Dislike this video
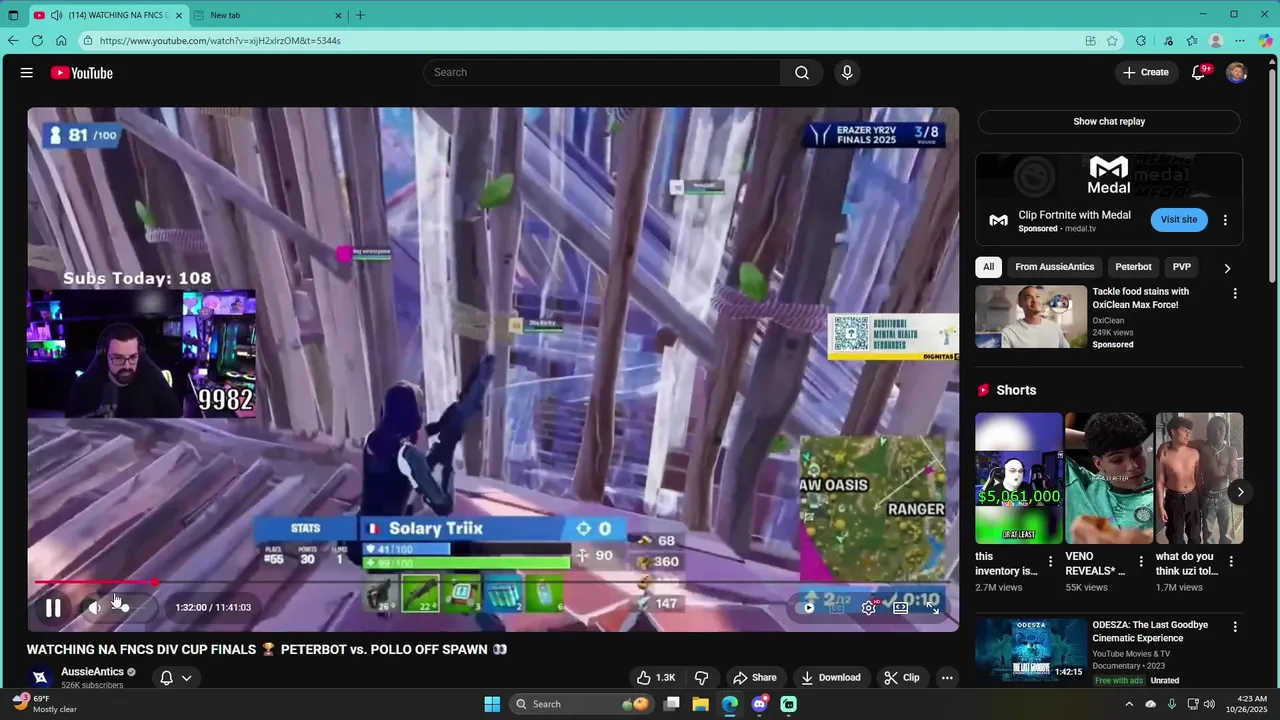Image resolution: width=1280 pixels, height=720 pixels. [702, 677]
